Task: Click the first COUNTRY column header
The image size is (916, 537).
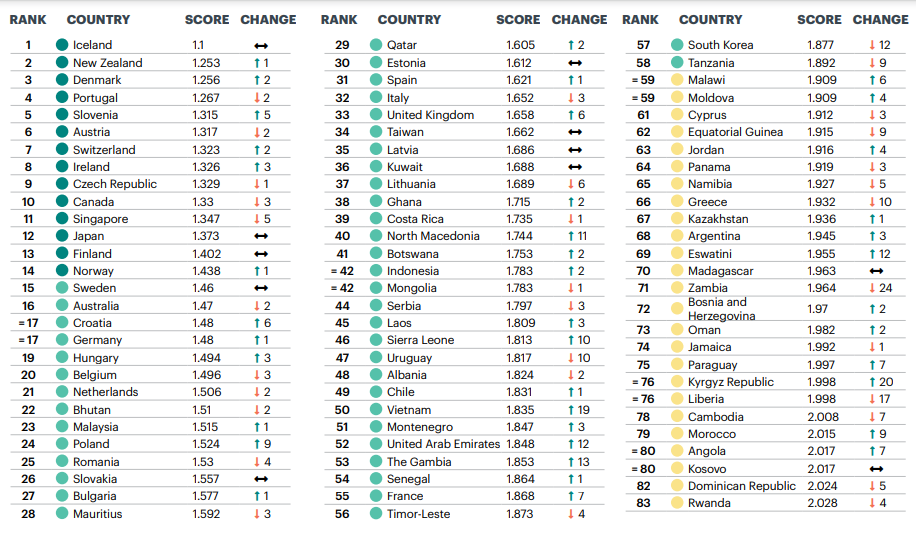Action: coord(98,20)
